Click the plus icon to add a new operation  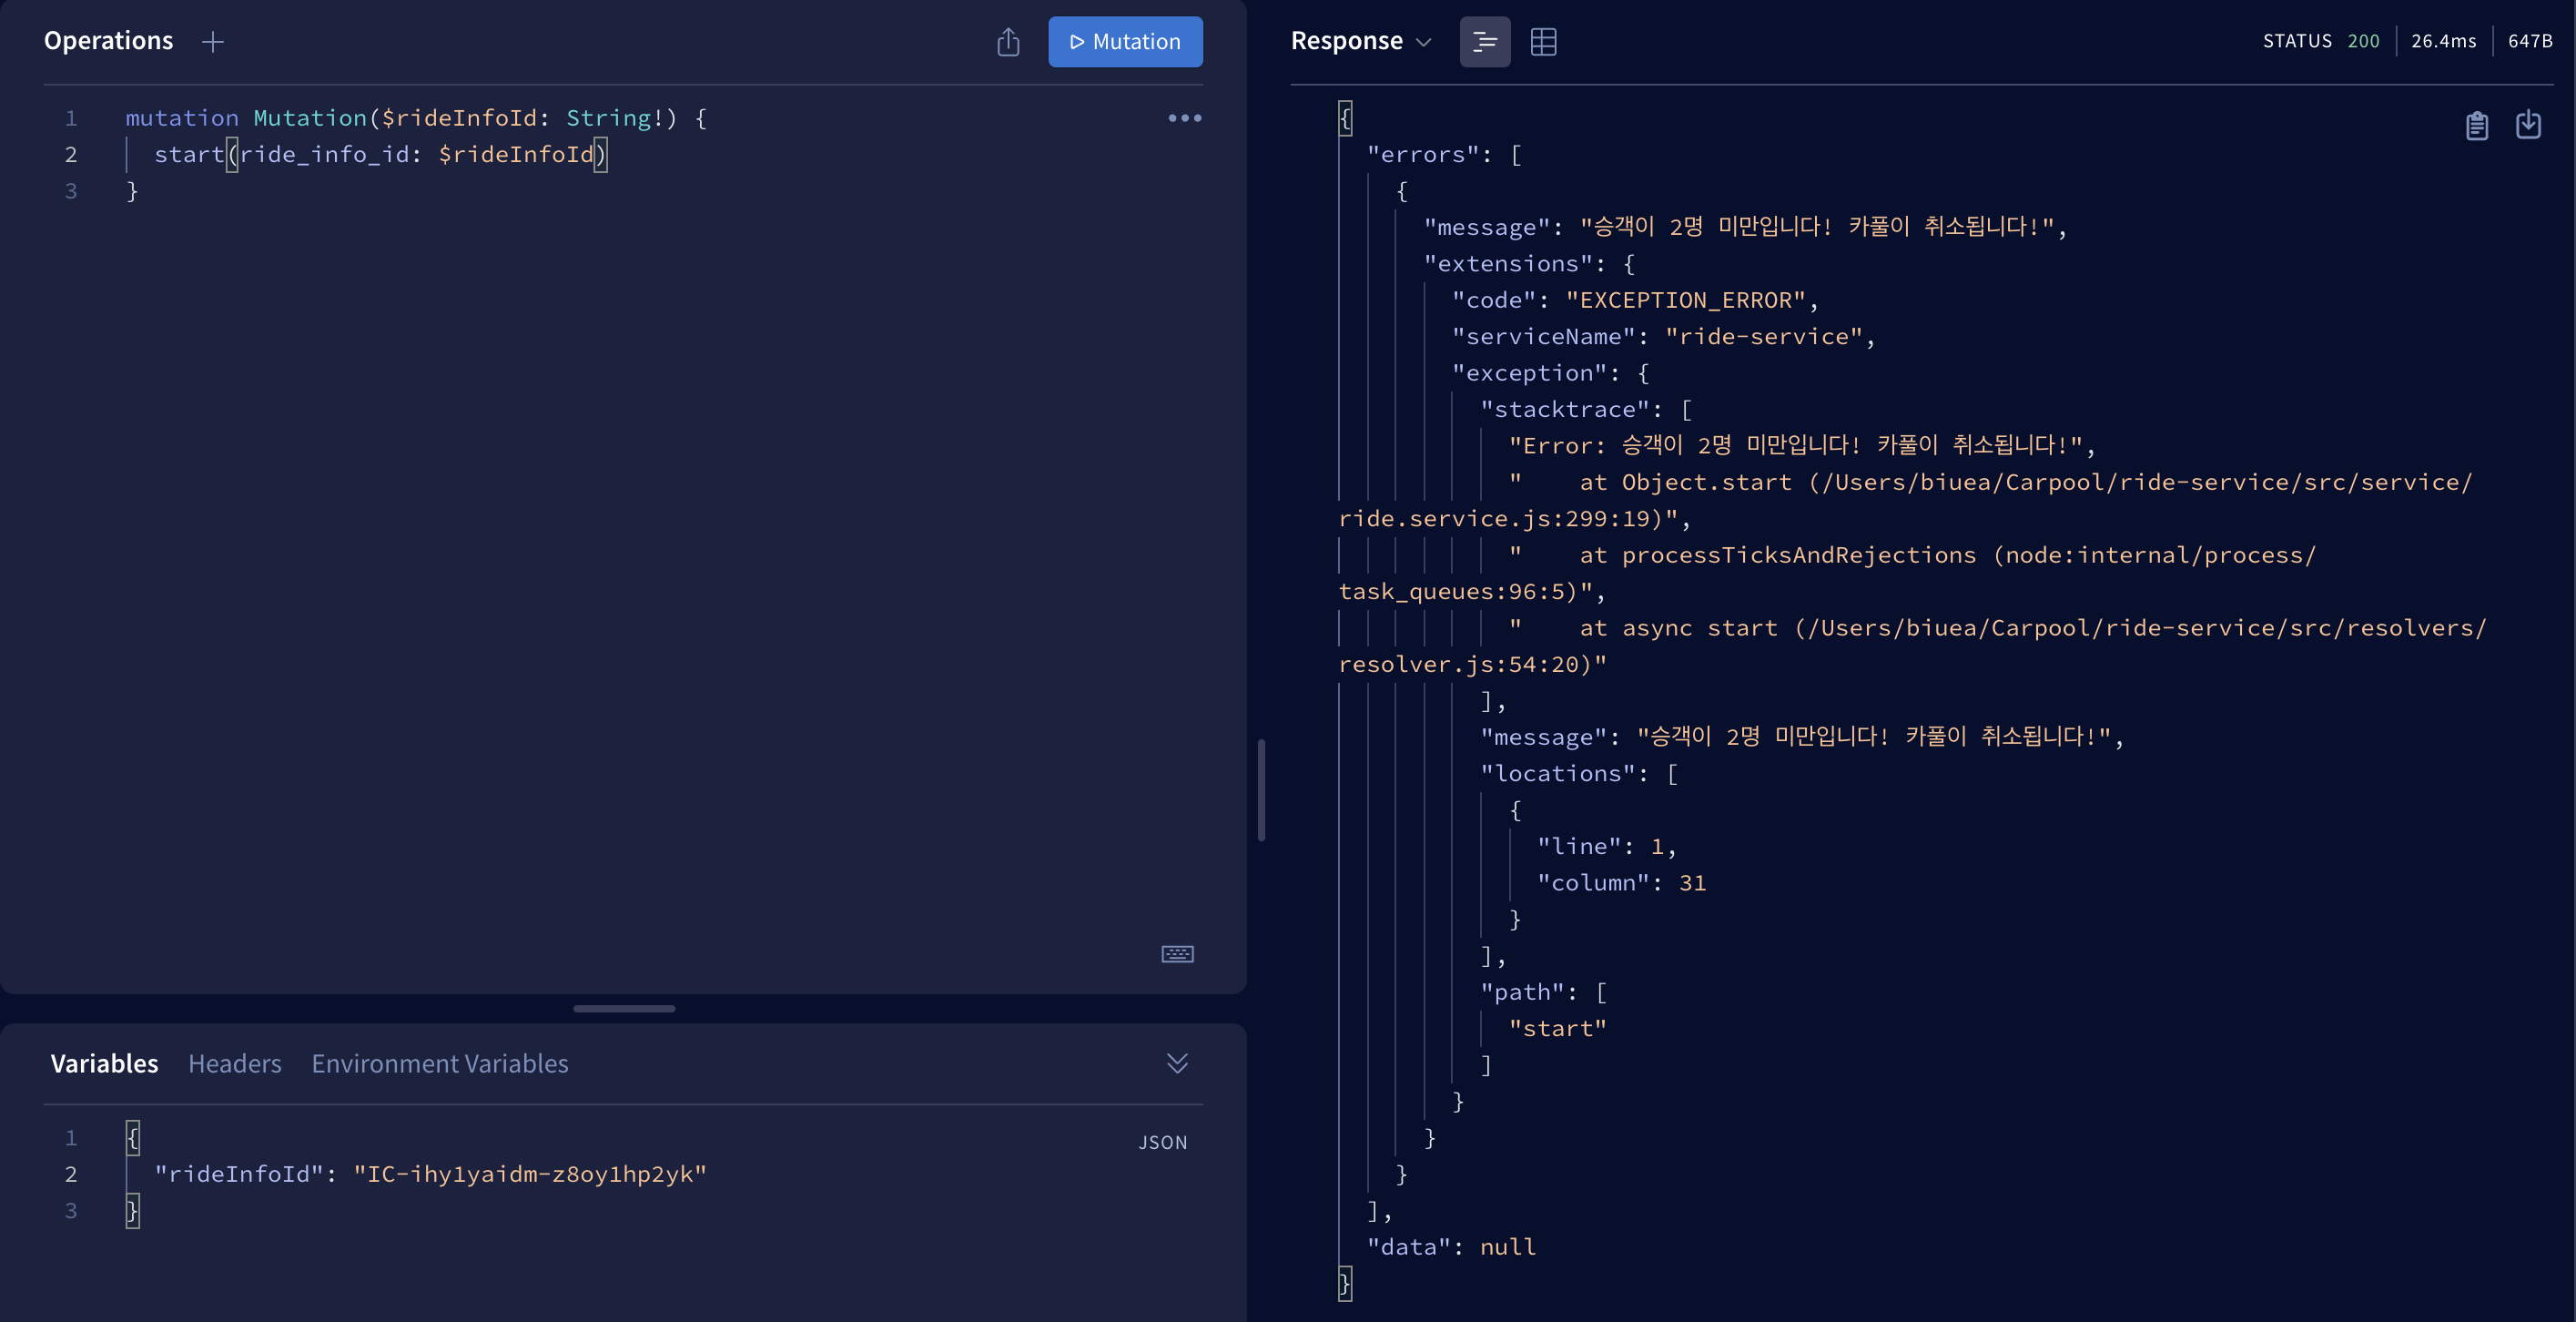coord(212,42)
